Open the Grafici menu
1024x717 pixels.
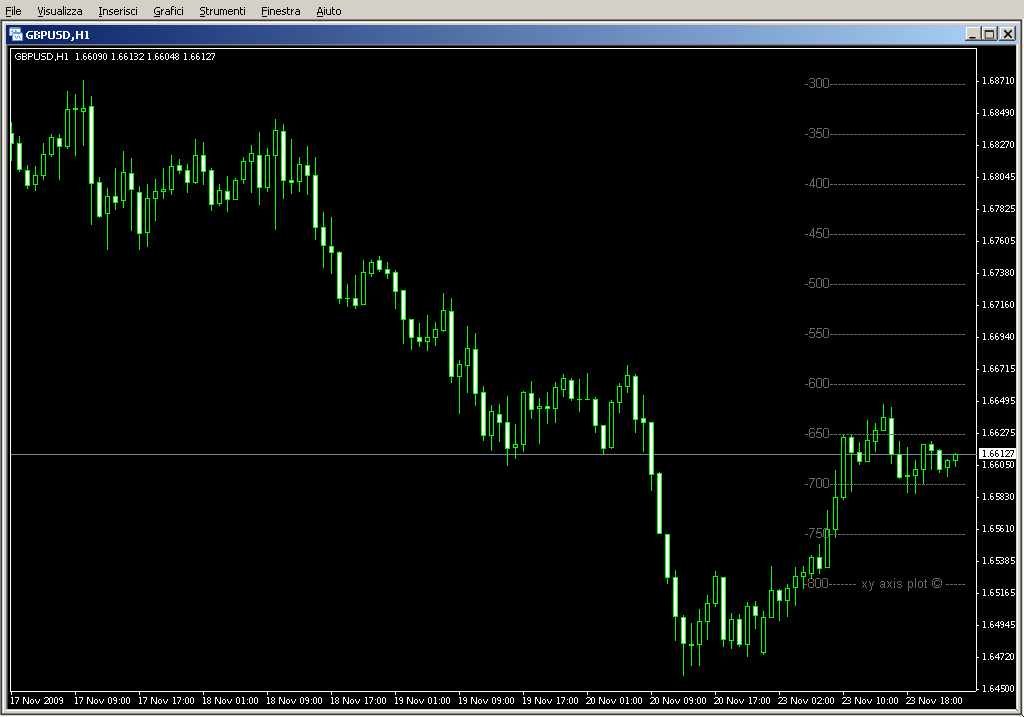tap(168, 11)
